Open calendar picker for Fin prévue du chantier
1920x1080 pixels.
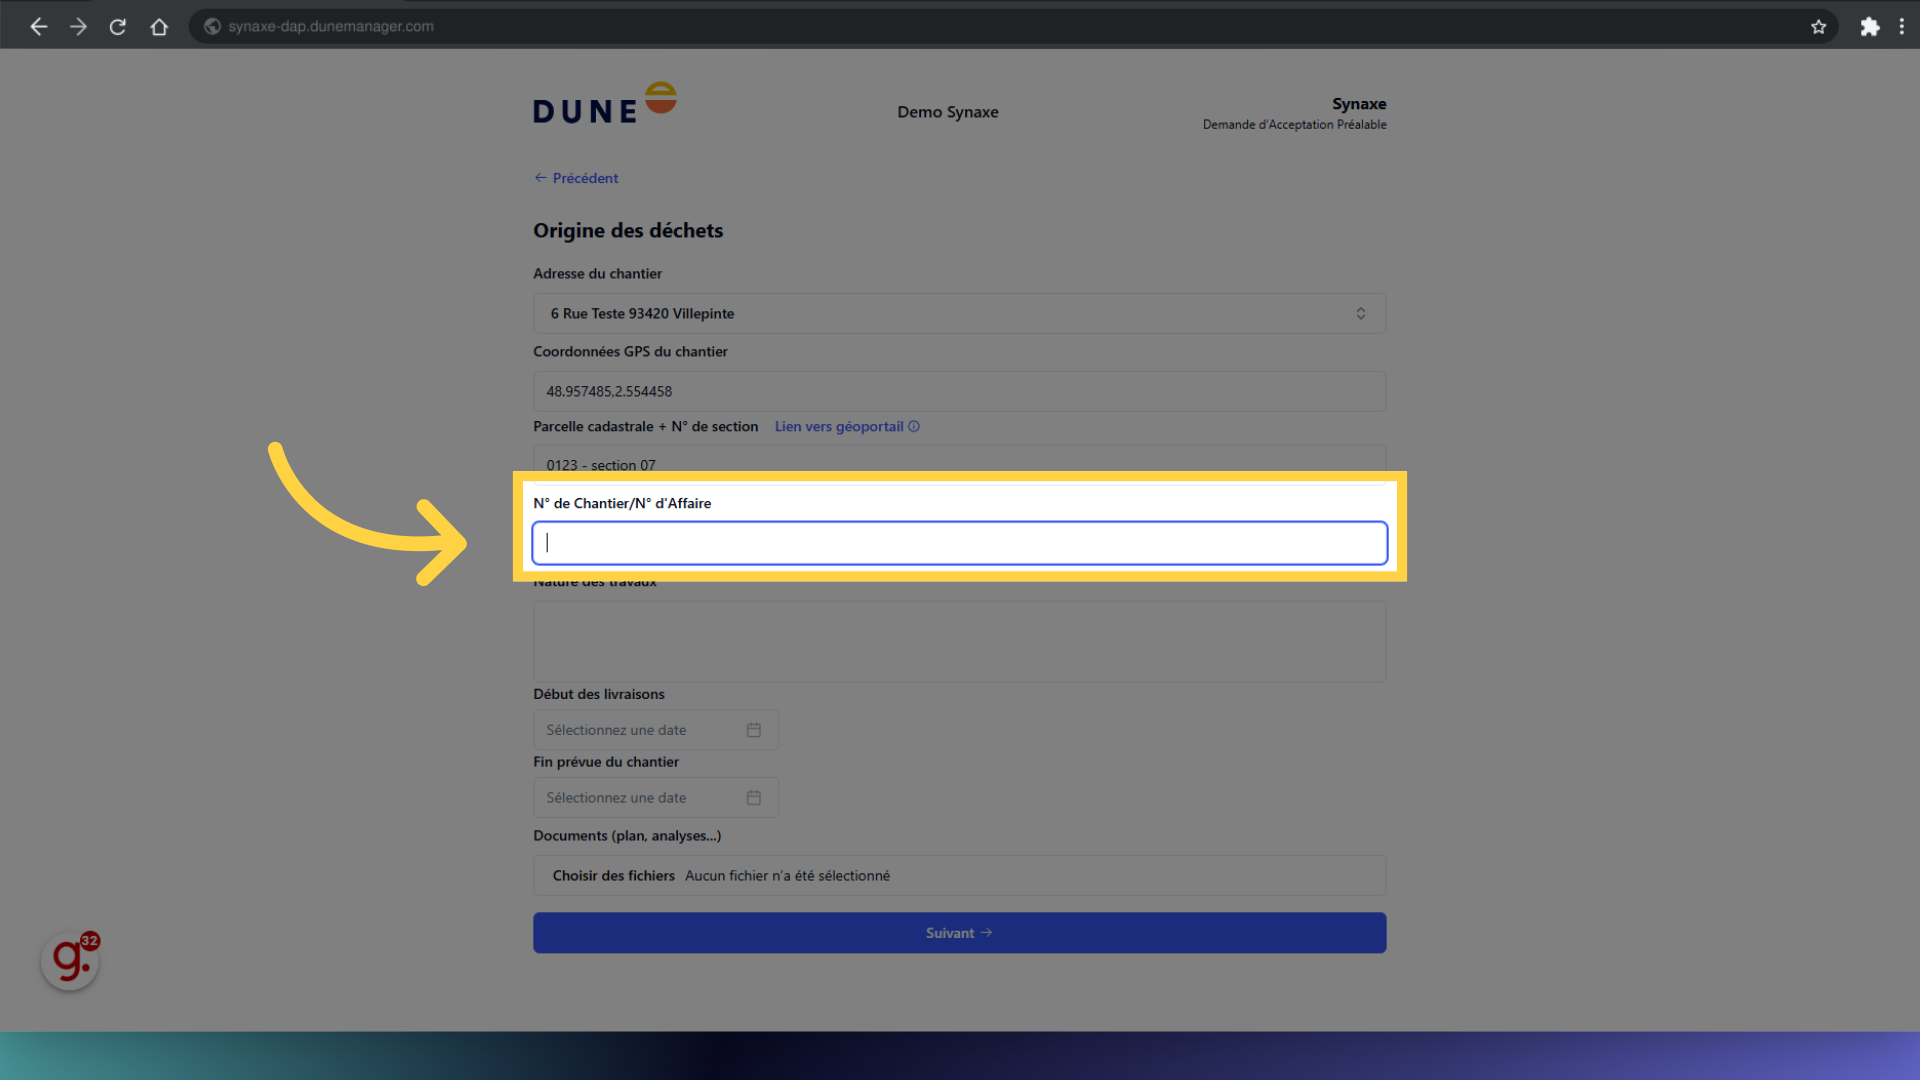click(x=754, y=797)
